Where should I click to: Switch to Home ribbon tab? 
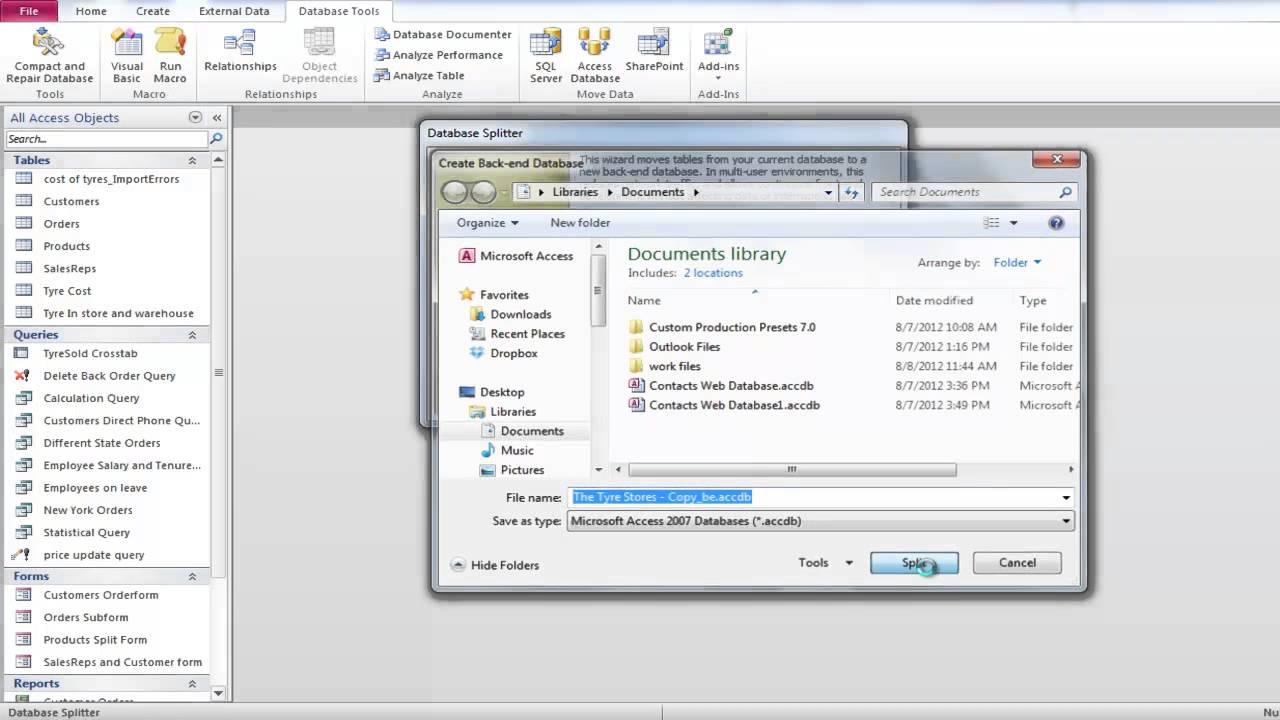tap(91, 11)
